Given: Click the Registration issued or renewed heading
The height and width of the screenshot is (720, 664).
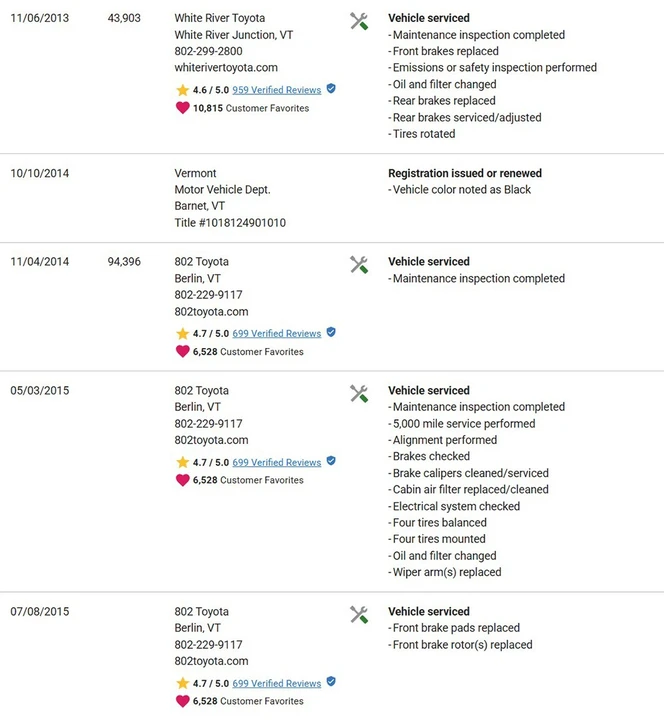Looking at the screenshot, I should point(465,173).
